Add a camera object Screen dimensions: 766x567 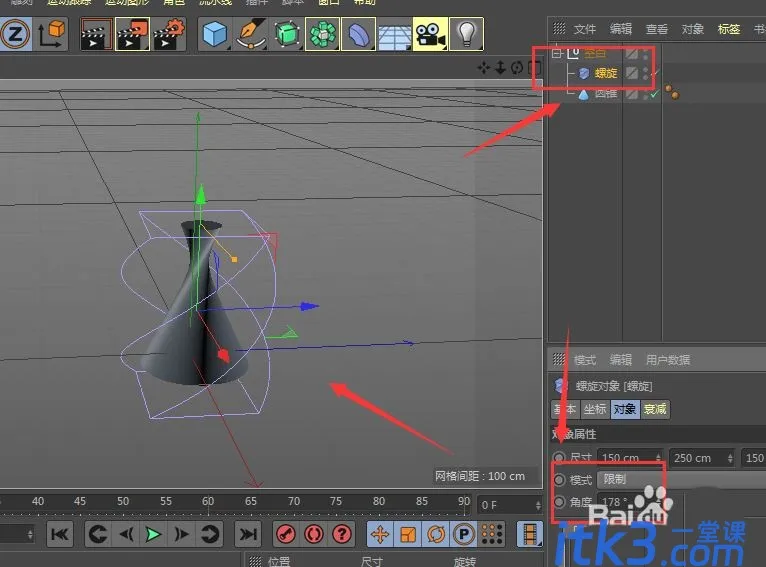430,34
